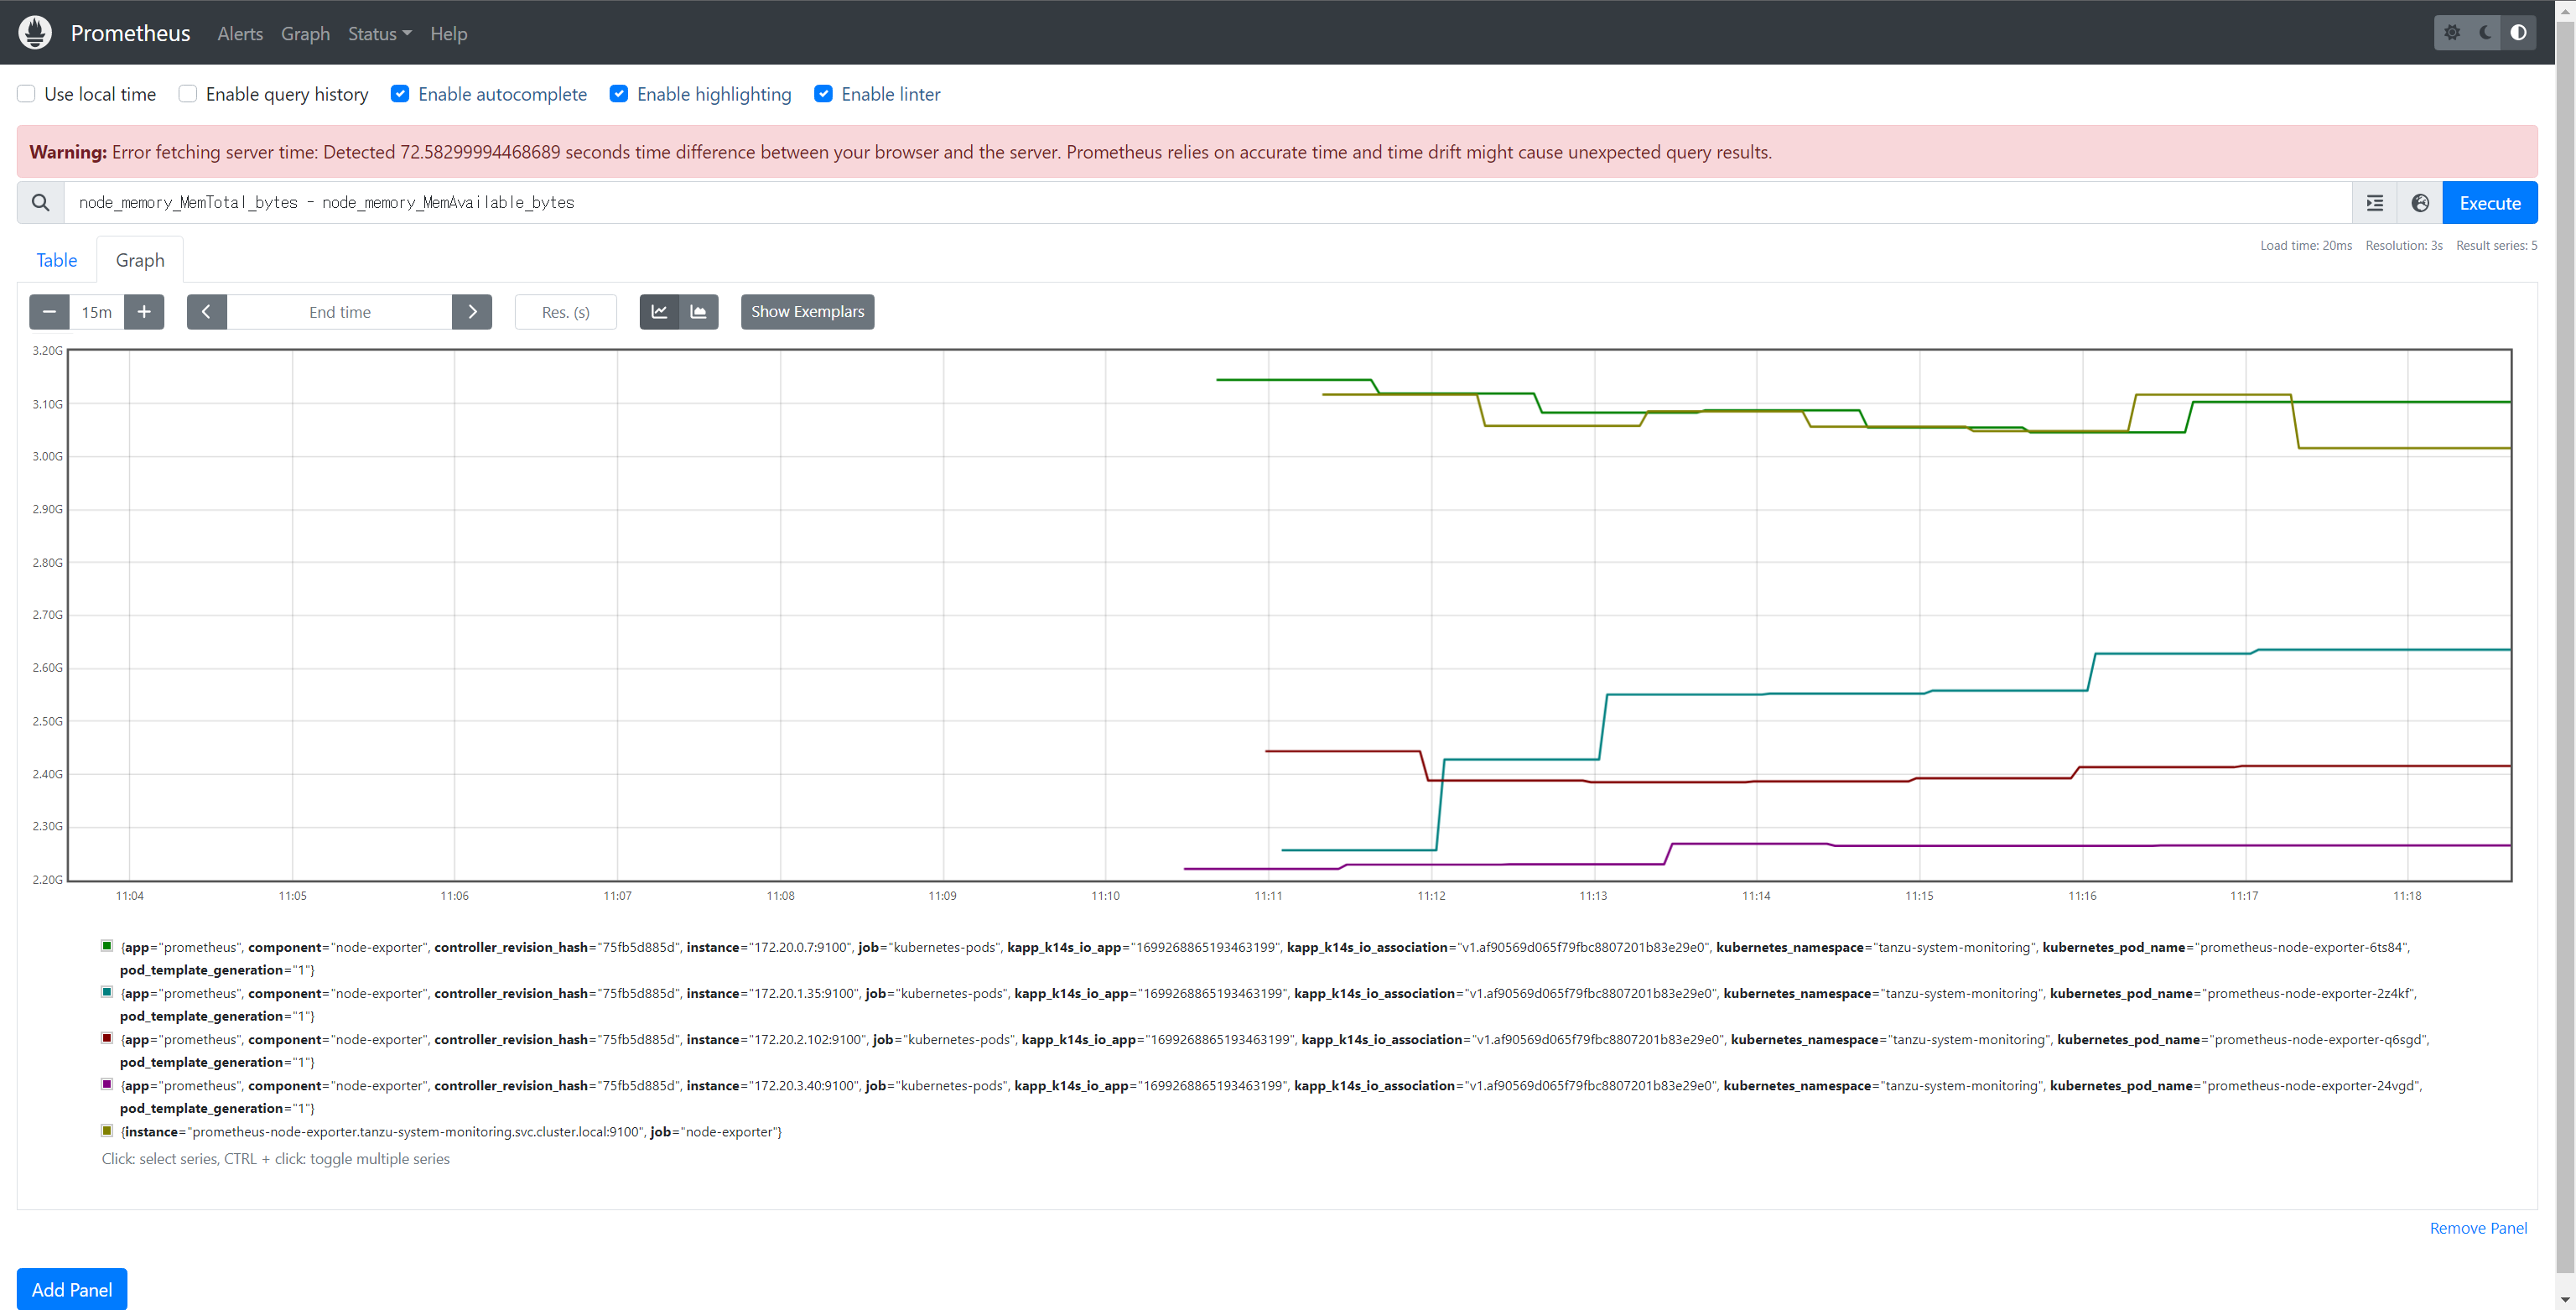Viewport: 2576px width, 1310px height.
Task: Disable the Enable linter checkbox
Action: pyautogui.click(x=823, y=94)
